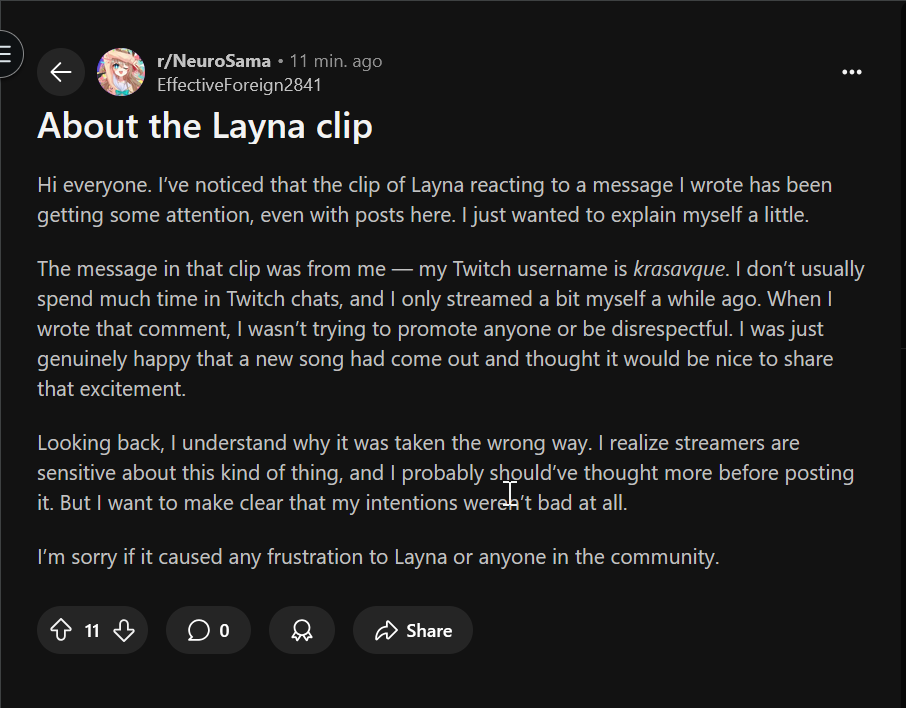
Task: Click the paragraph starting with Looking back
Action: [445, 472]
